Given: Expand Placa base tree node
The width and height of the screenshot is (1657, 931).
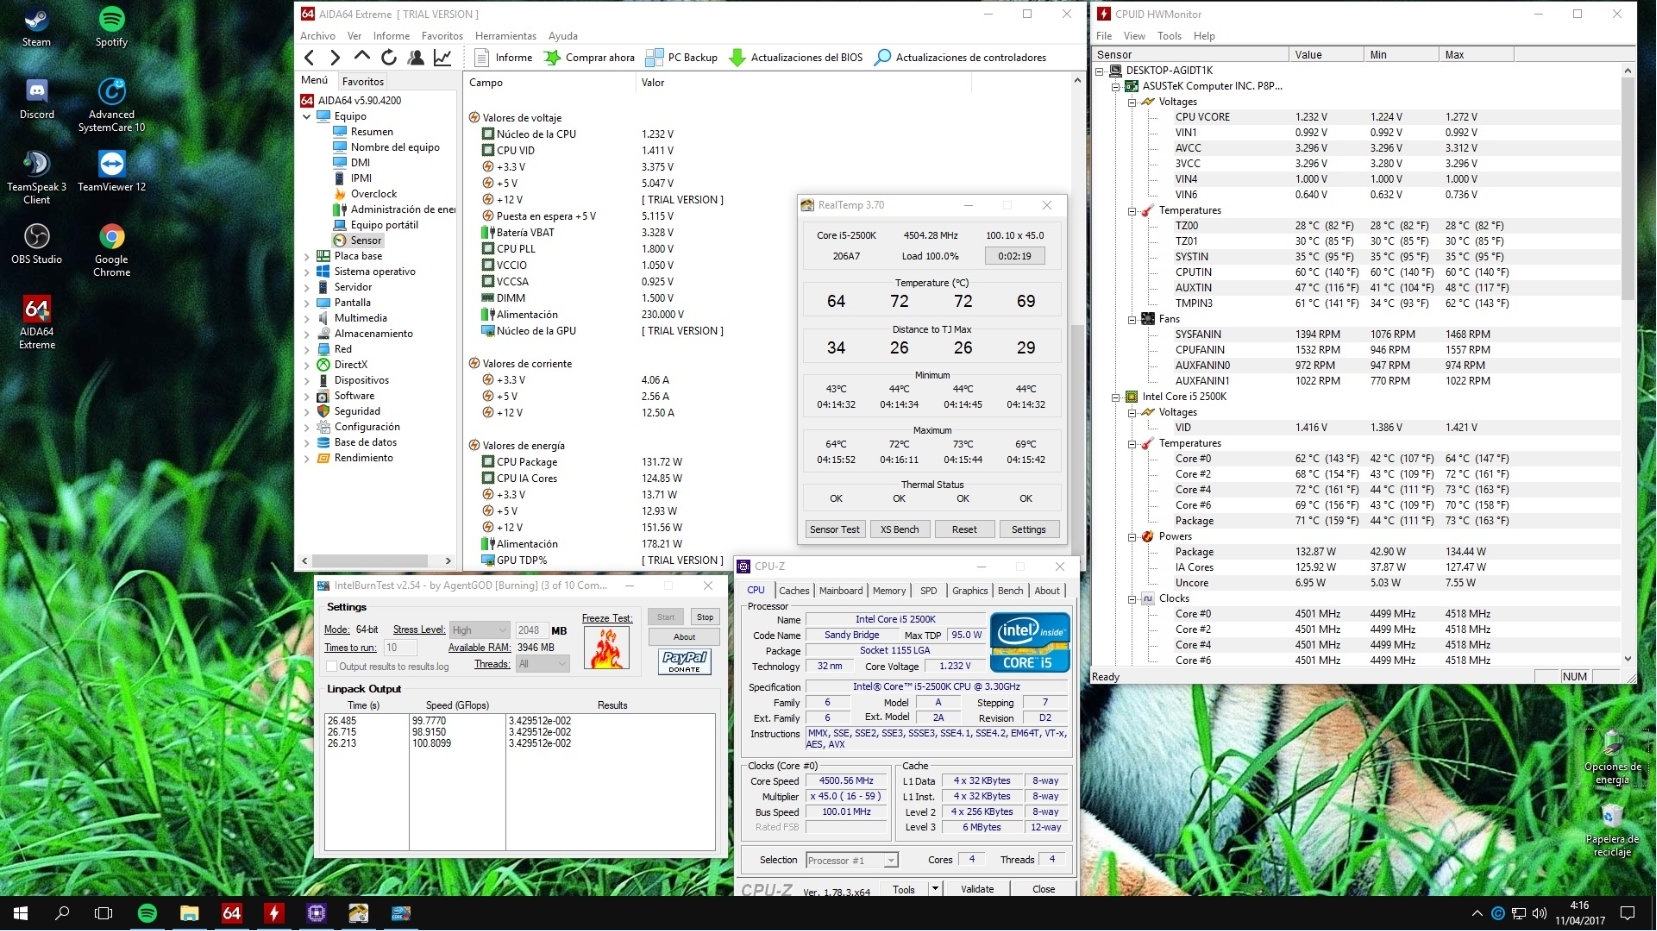Looking at the screenshot, I should pyautogui.click(x=307, y=256).
